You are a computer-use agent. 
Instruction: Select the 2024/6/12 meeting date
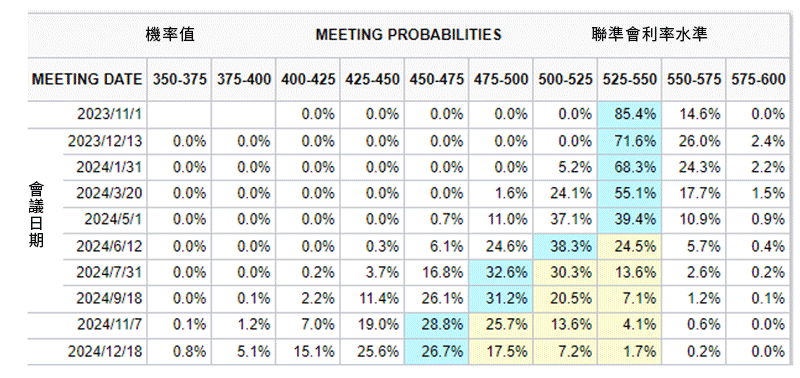coord(109,246)
